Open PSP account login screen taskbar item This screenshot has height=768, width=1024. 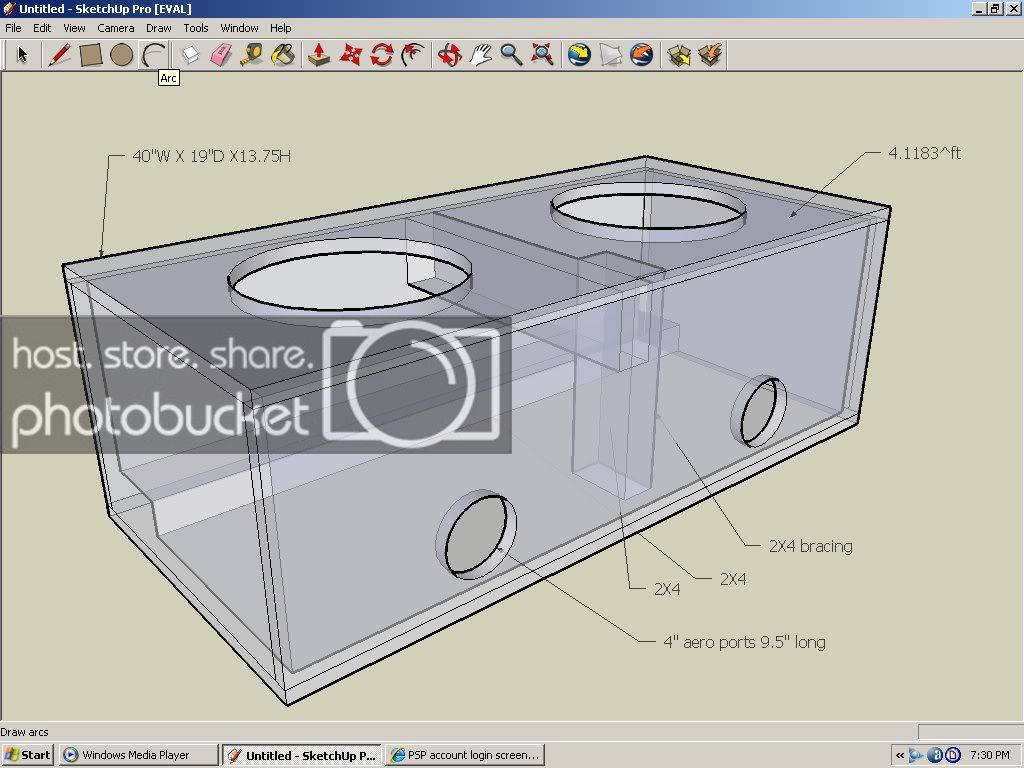(x=465, y=755)
